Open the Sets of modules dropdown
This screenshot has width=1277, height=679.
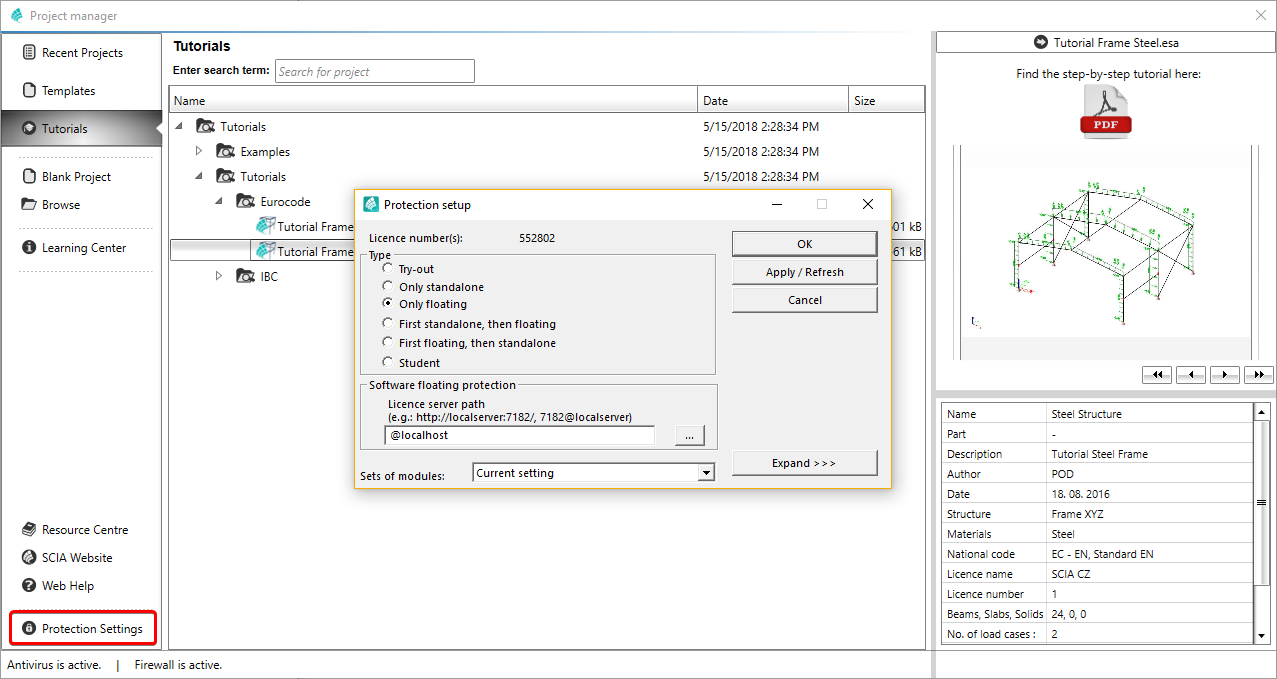click(x=706, y=473)
